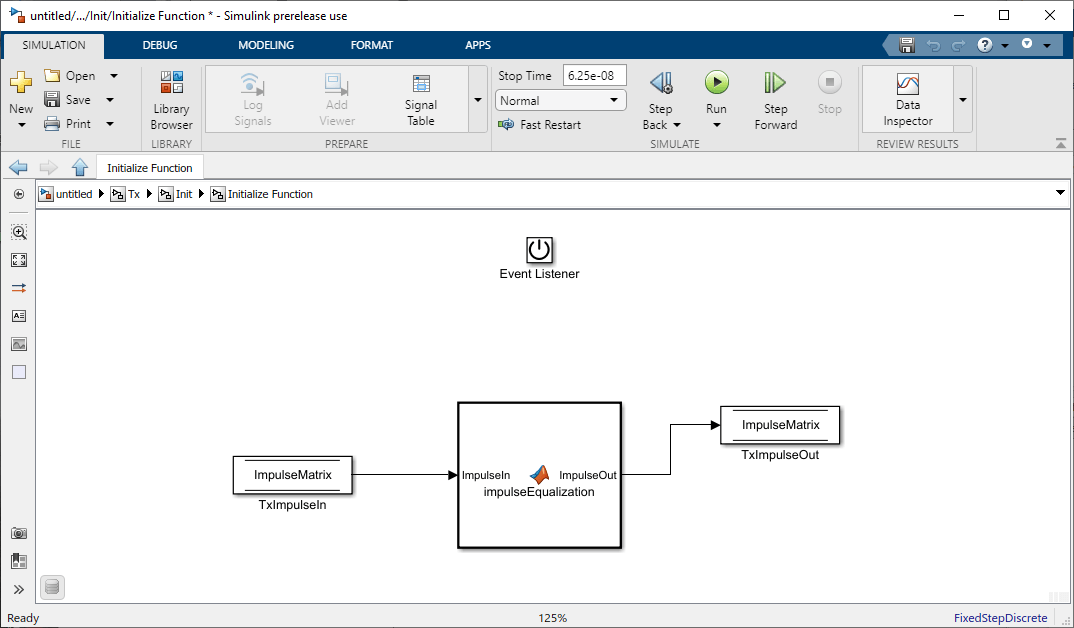Select the TxImpulseIn data store block
Viewport: 1074px width, 628px height.
(292, 475)
